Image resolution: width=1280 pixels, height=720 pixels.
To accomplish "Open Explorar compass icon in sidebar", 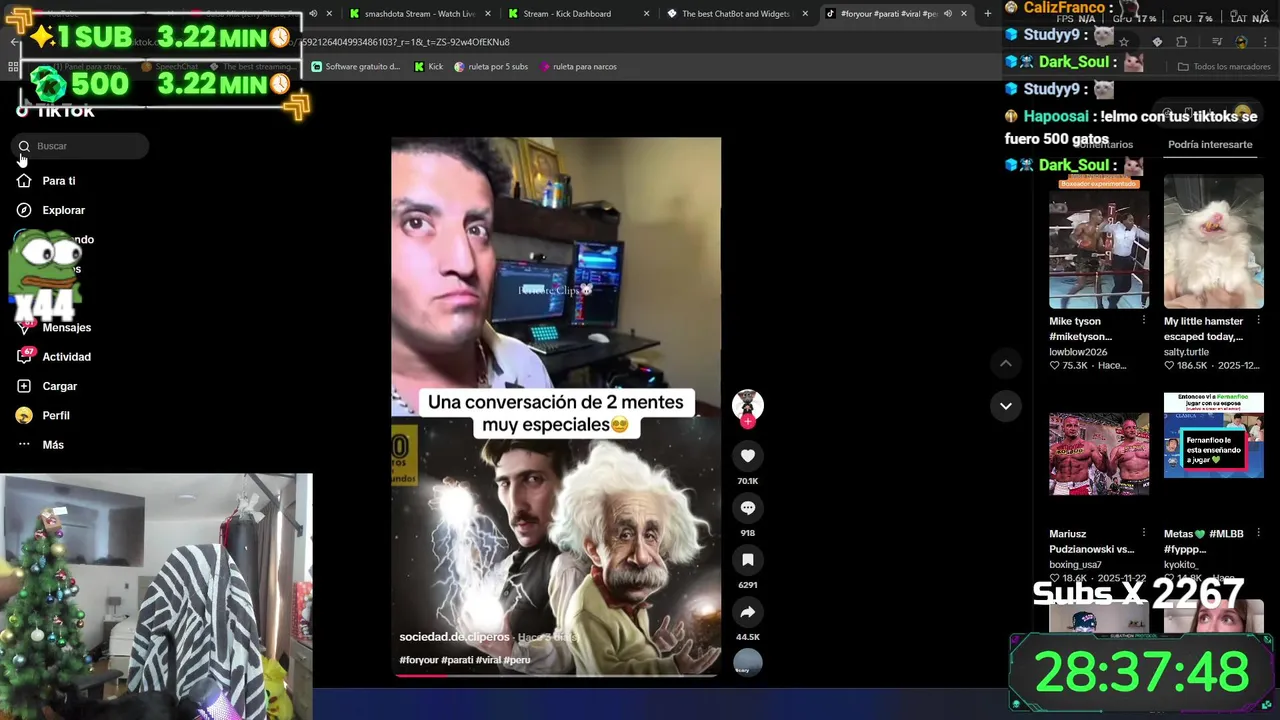I will point(24,210).
